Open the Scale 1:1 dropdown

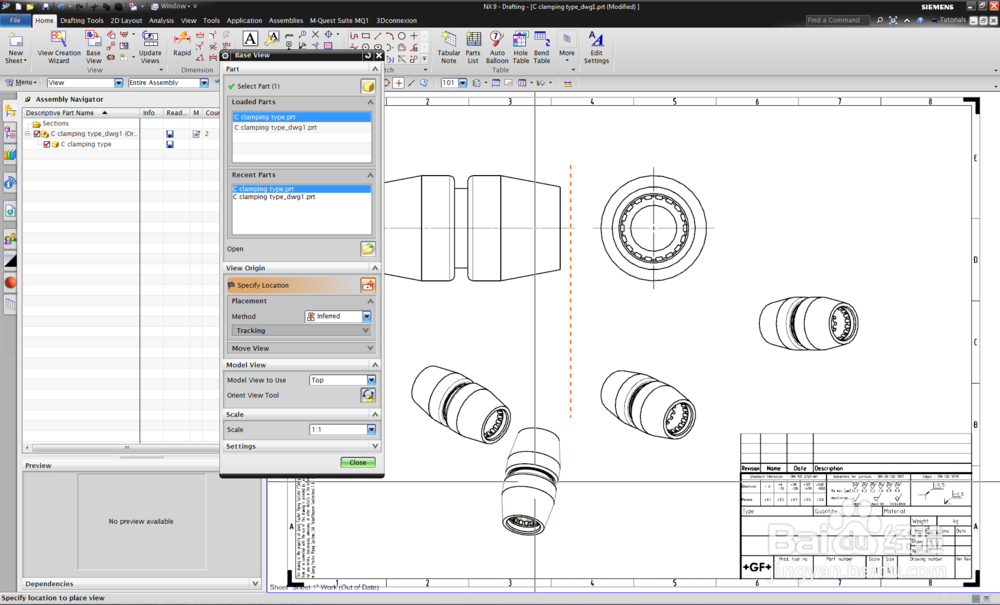coord(371,430)
